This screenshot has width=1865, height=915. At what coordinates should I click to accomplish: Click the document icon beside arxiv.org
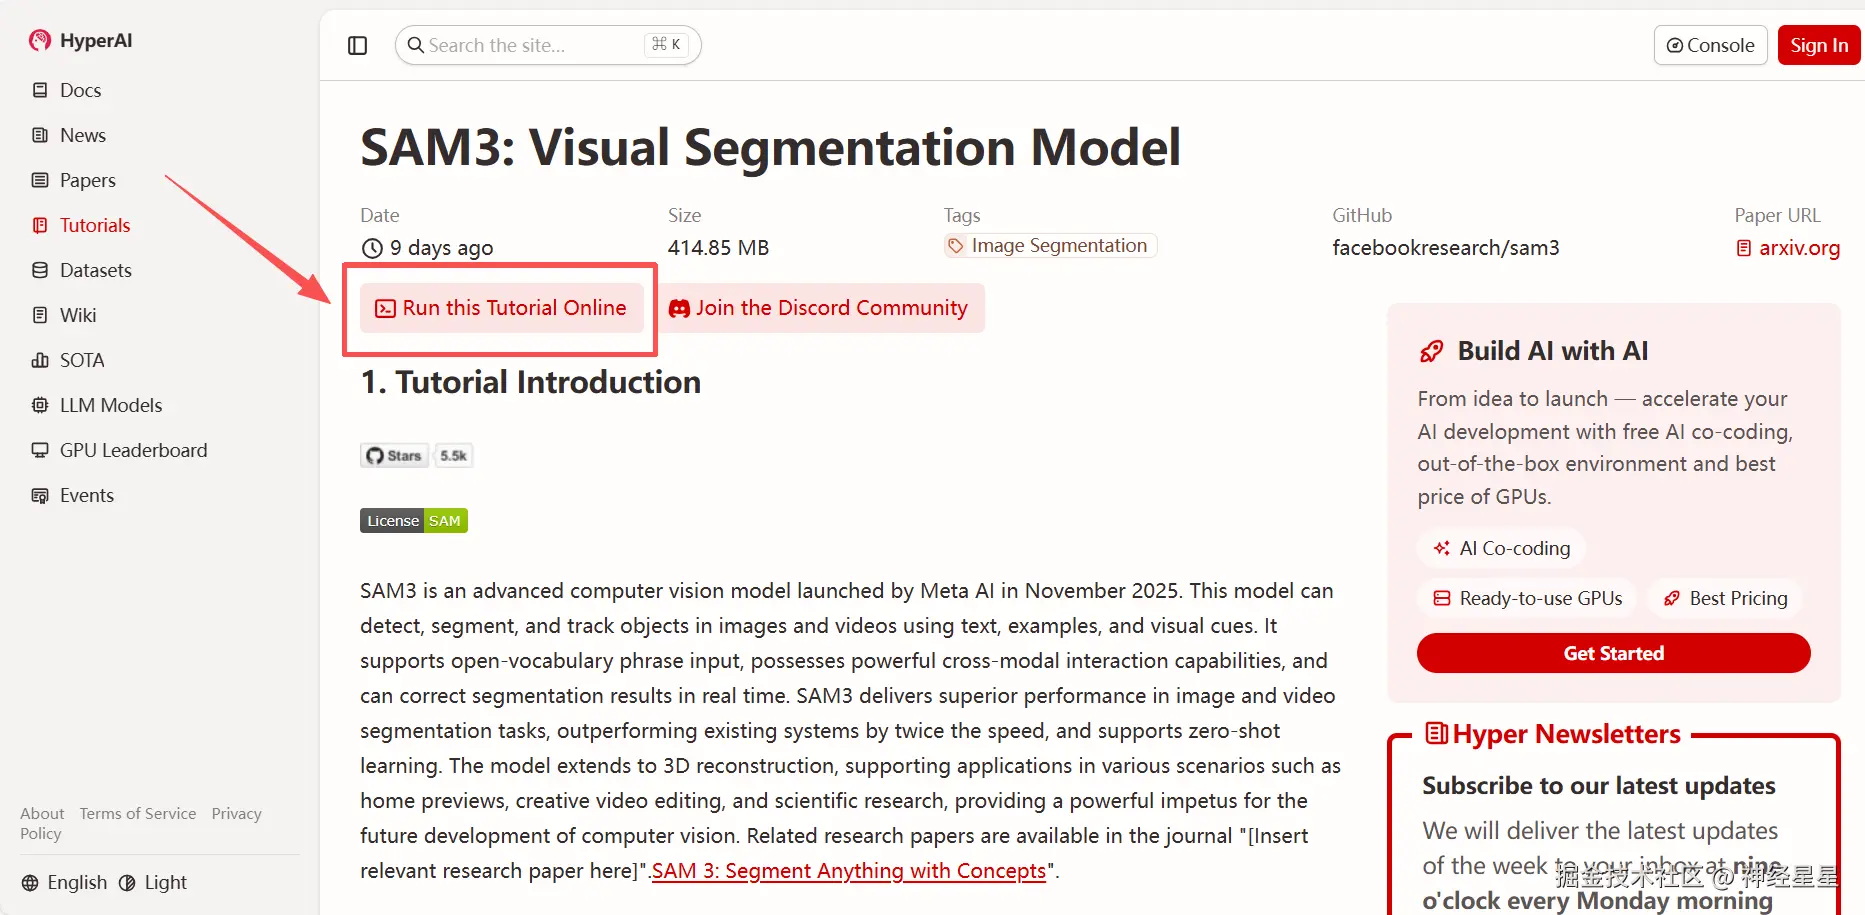tap(1744, 248)
